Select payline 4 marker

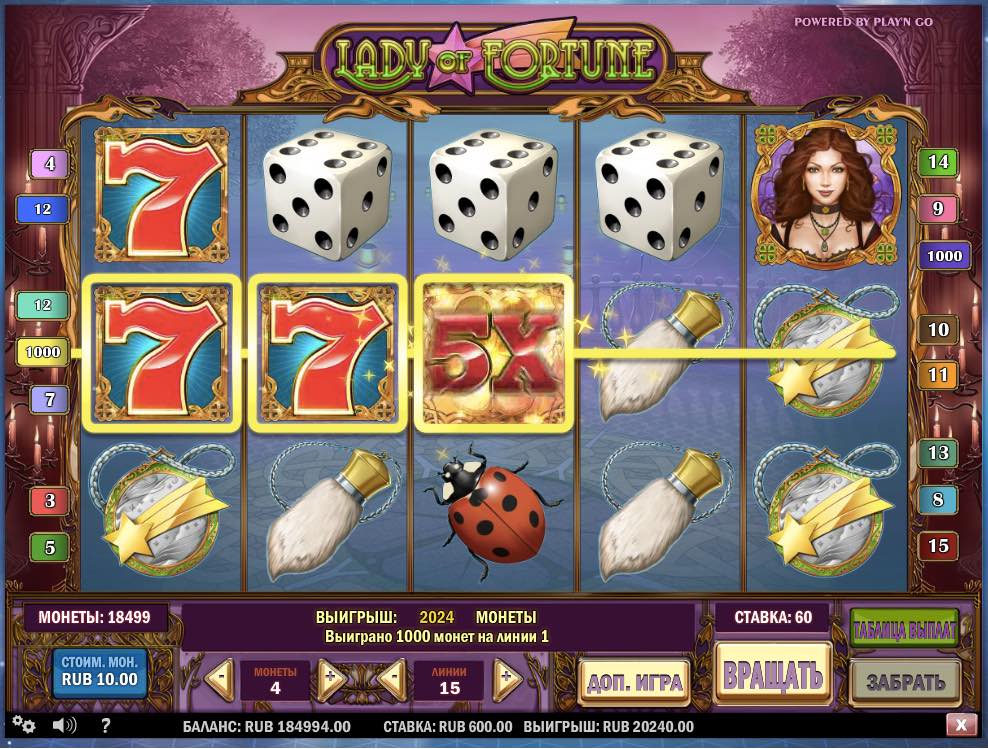pos(49,164)
